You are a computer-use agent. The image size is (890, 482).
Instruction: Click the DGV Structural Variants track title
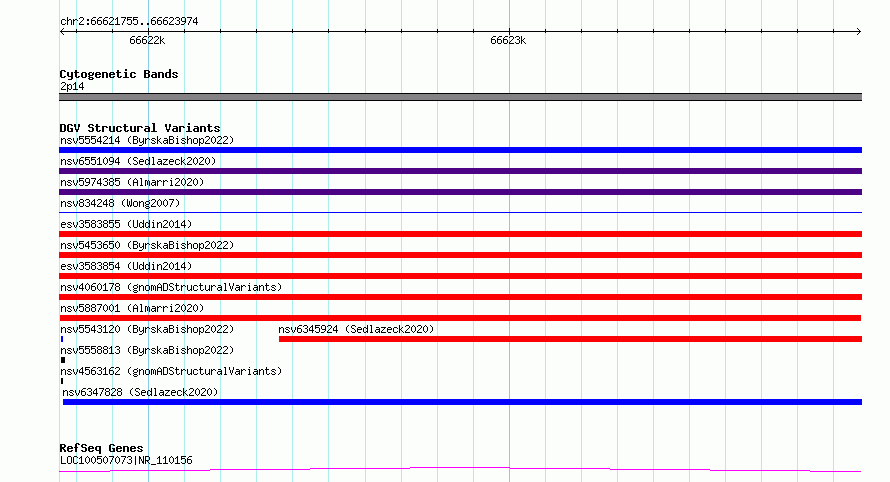coord(140,128)
